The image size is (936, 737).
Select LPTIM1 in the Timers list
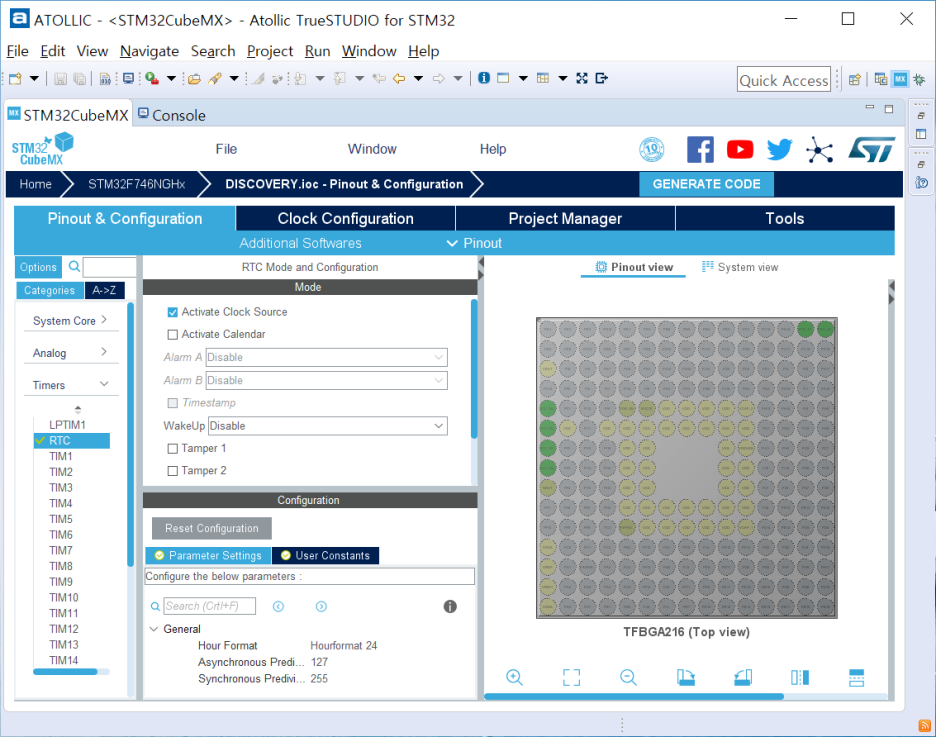67,425
